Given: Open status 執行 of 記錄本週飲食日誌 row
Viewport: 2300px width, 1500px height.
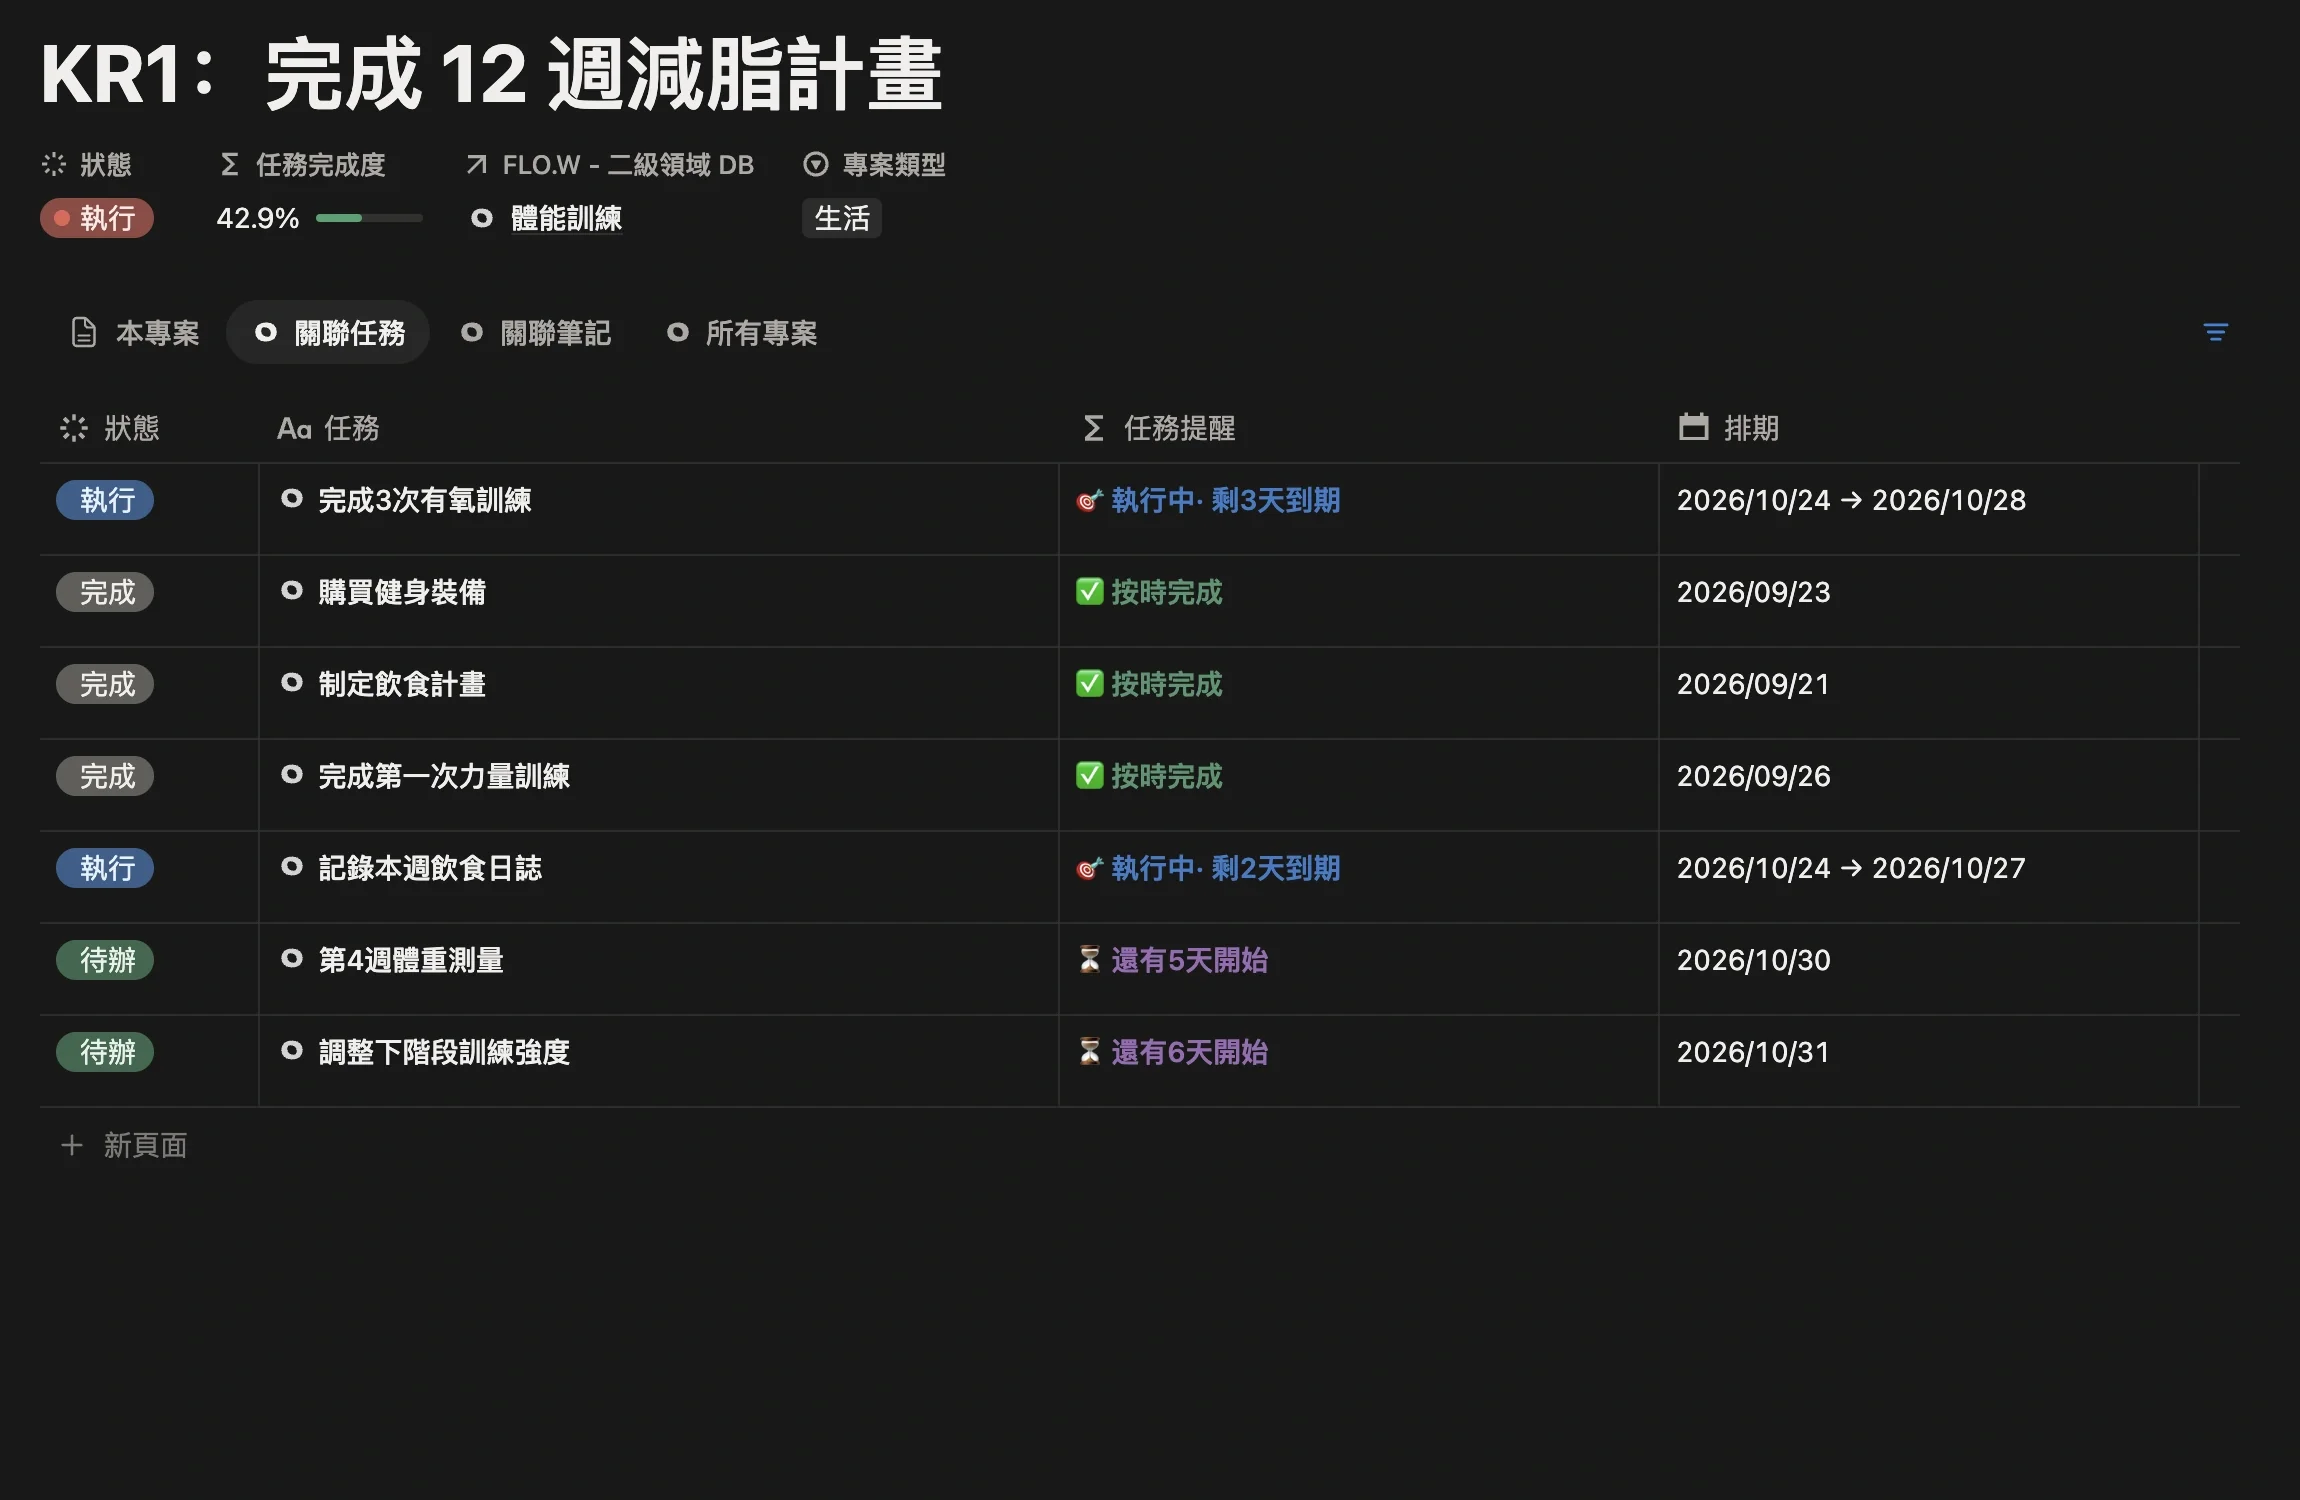Looking at the screenshot, I should (105, 868).
